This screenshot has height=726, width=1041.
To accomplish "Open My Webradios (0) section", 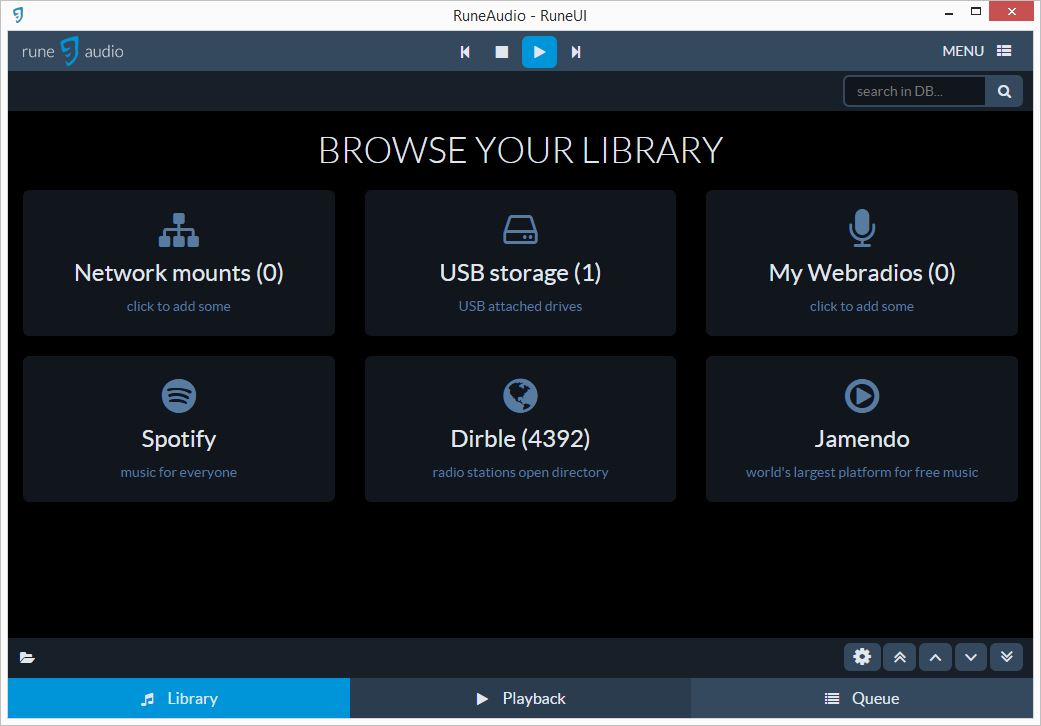I will 862,263.
